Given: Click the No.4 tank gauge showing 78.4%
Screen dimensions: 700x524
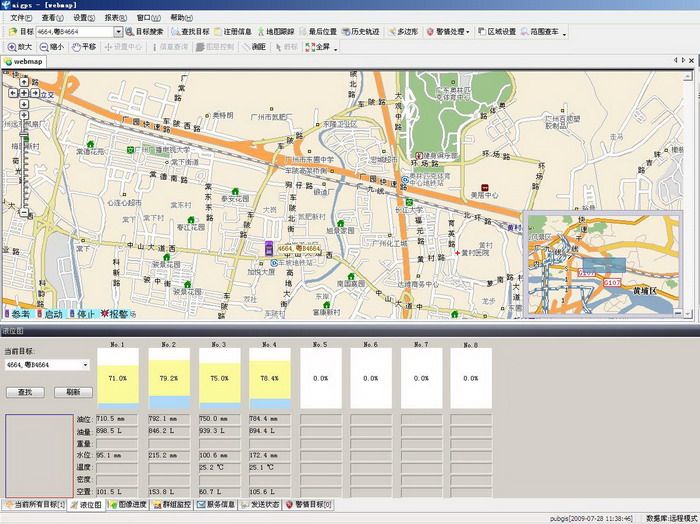Looking at the screenshot, I should 270,378.
